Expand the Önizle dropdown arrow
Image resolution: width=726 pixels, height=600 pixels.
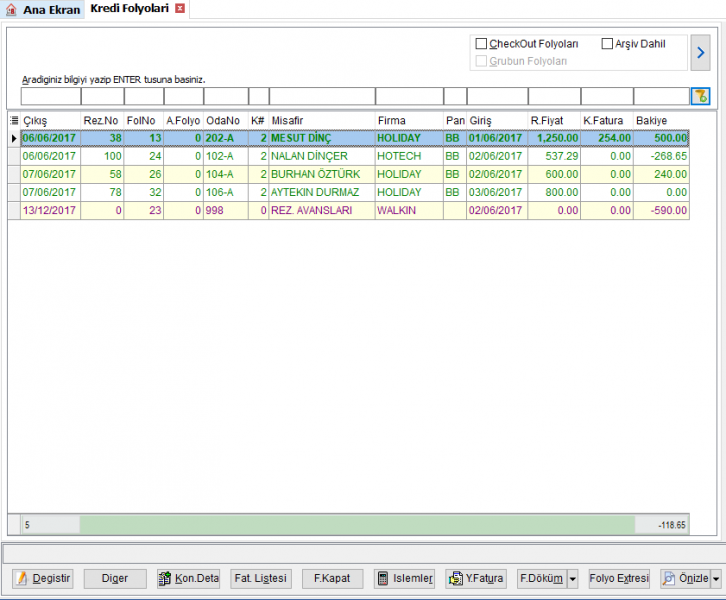pyautogui.click(x=716, y=579)
